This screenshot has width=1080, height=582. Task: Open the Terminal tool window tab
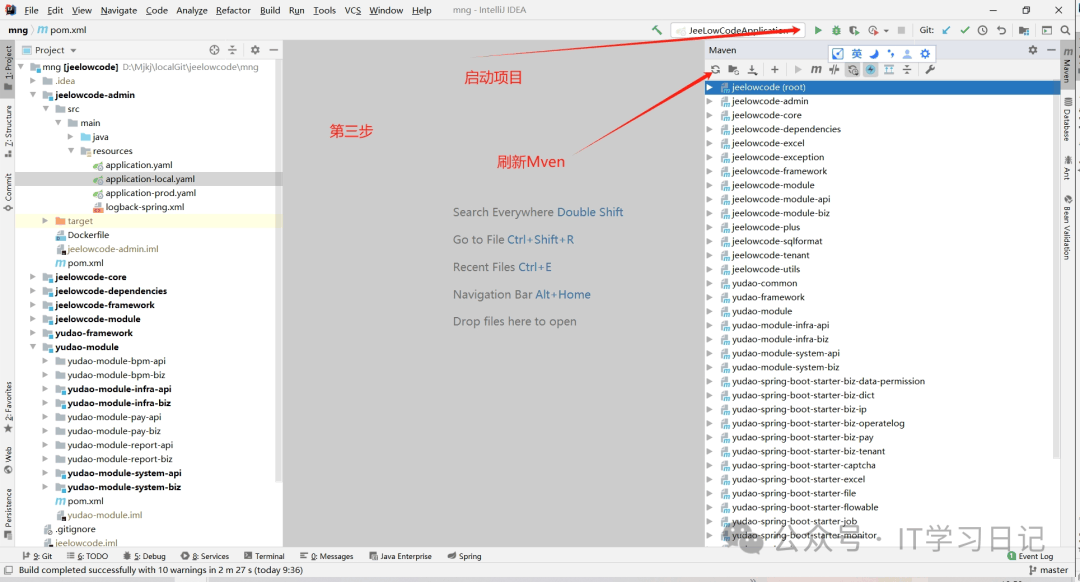(264, 556)
